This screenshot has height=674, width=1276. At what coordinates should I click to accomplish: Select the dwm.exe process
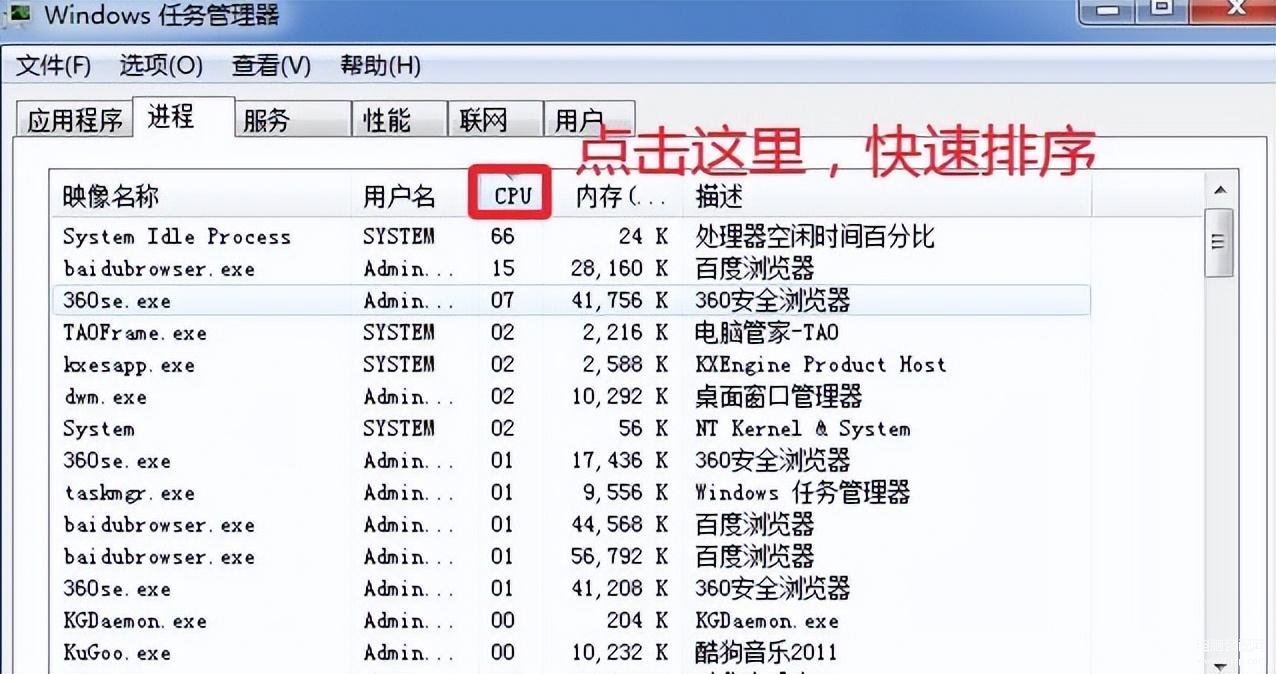[571, 397]
